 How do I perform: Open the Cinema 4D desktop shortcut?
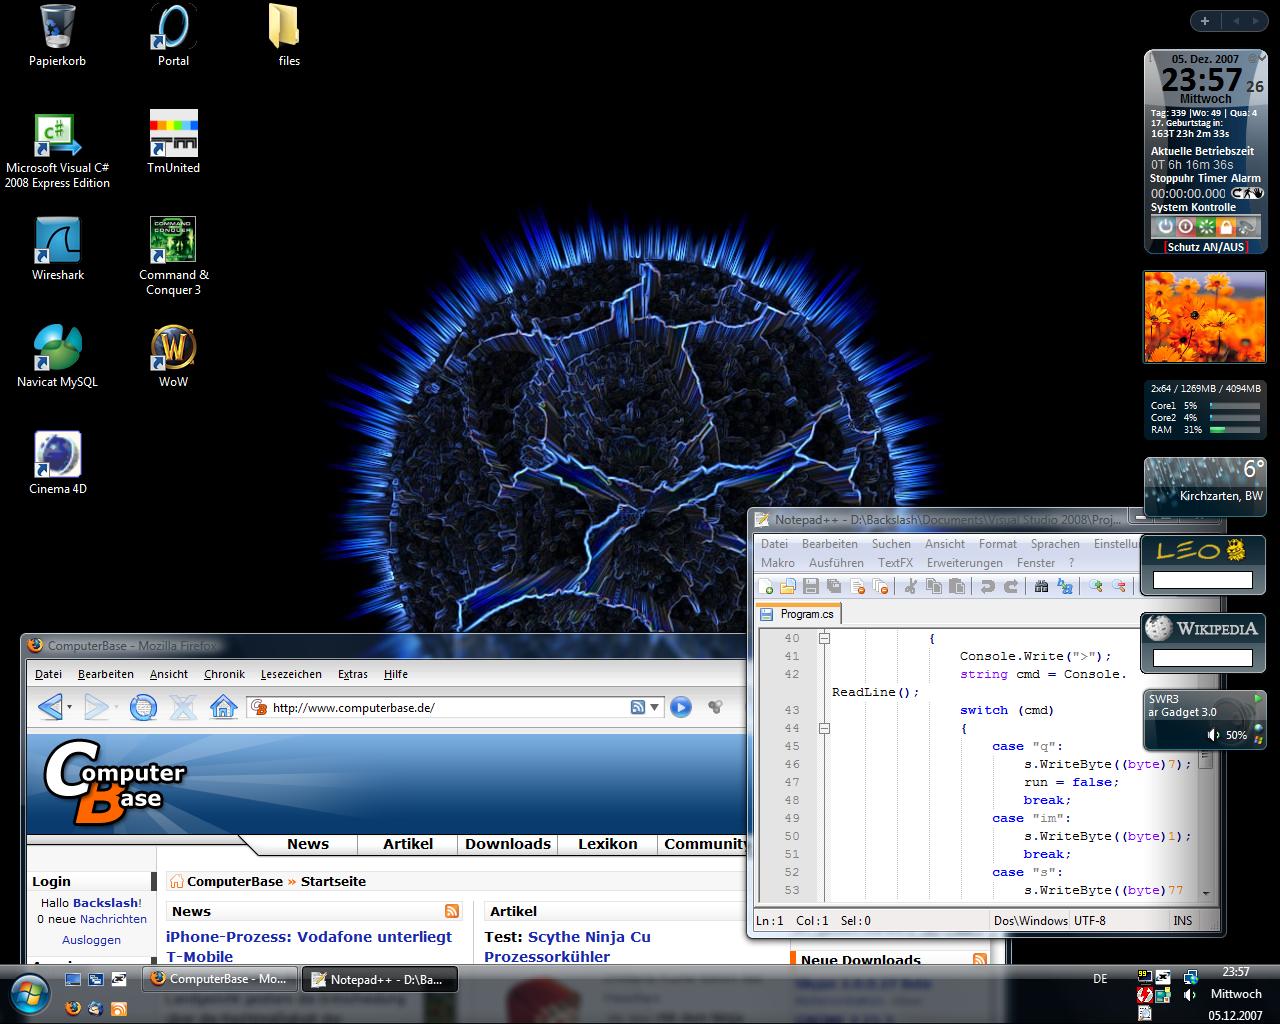[58, 464]
